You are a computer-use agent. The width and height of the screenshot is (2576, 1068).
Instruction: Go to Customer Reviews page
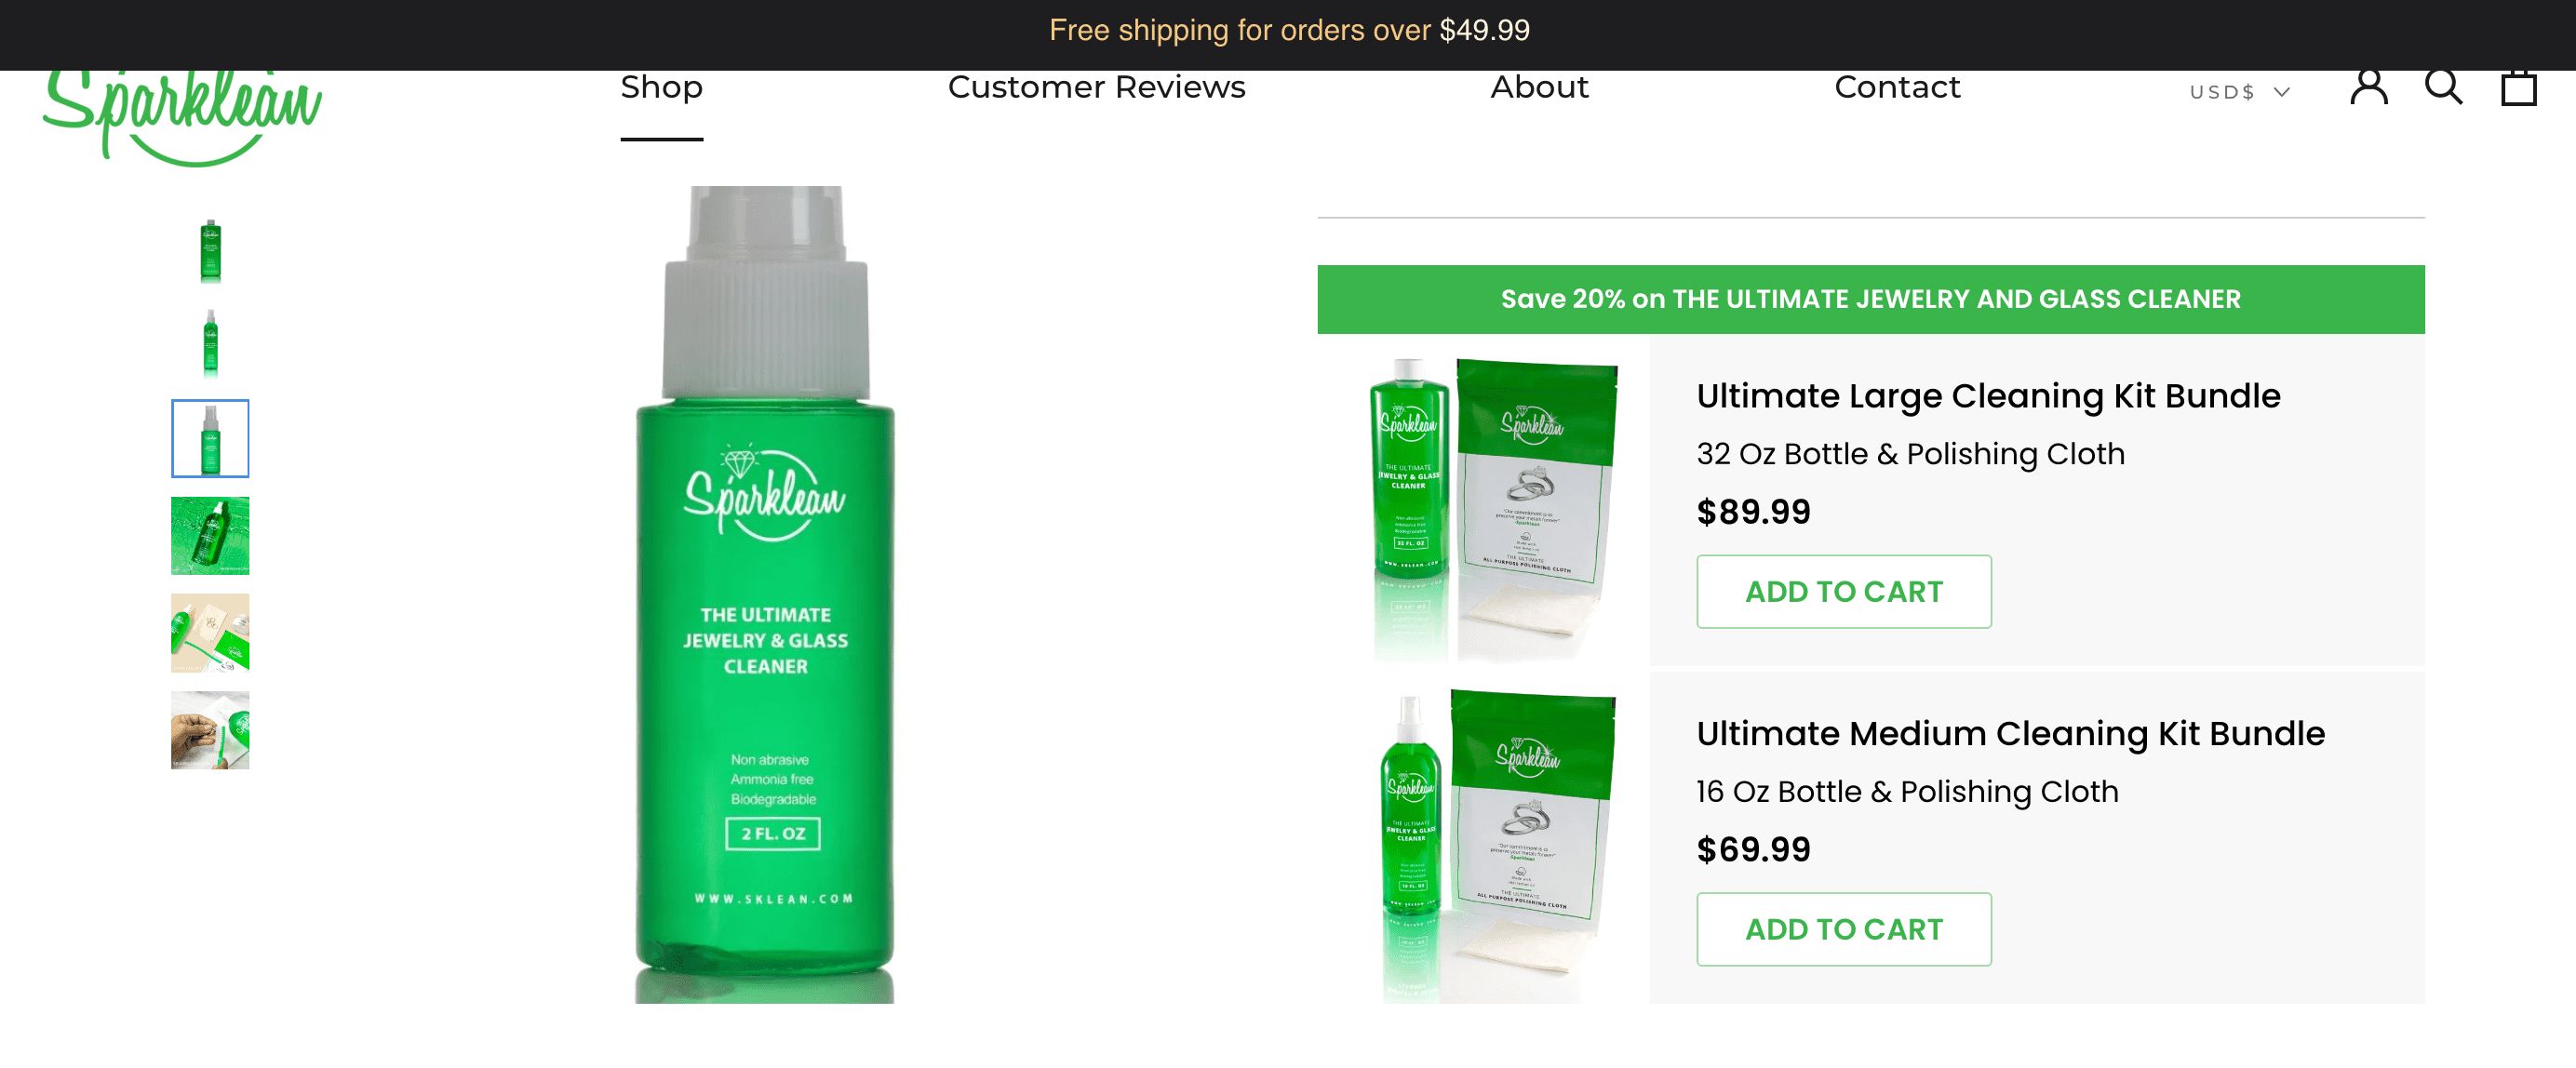click(1096, 88)
